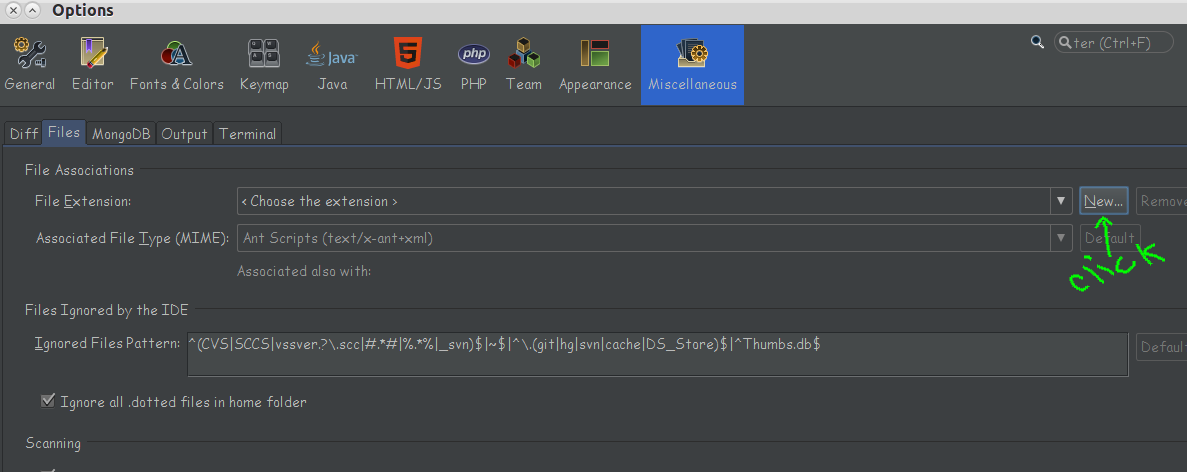Click the 'Files Ignored by the IDE' heading
1187x472 pixels.
click(x=107, y=309)
